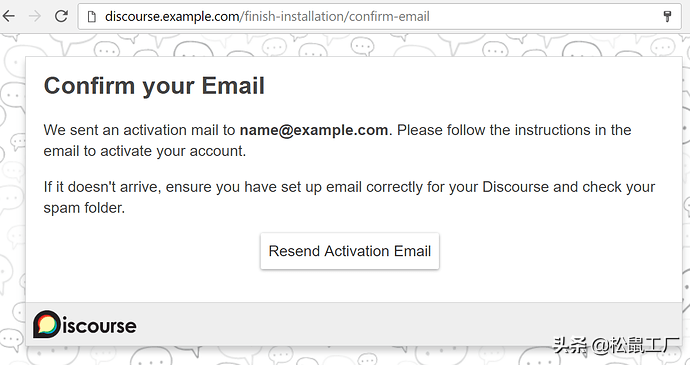Click the watermark text at bottom right

coord(616,345)
